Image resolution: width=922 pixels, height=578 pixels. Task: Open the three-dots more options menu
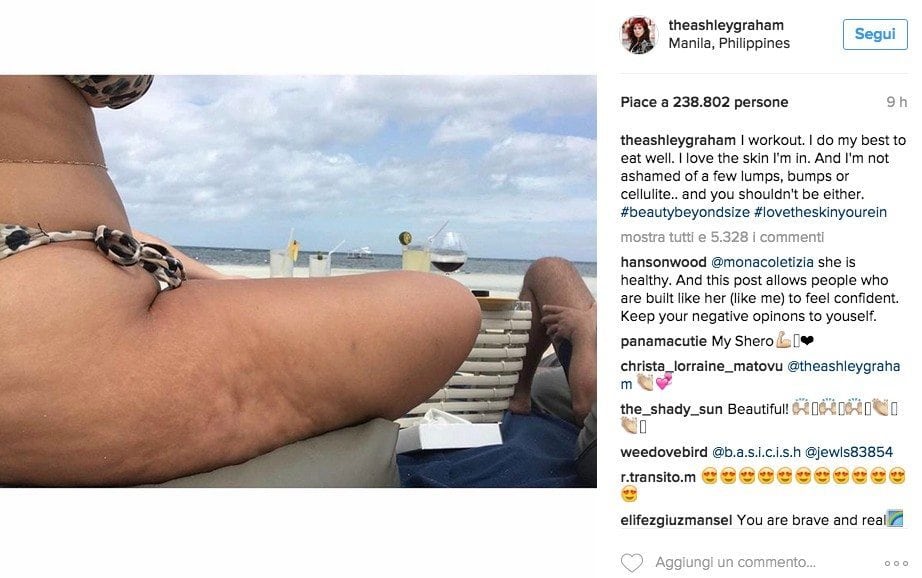896,563
